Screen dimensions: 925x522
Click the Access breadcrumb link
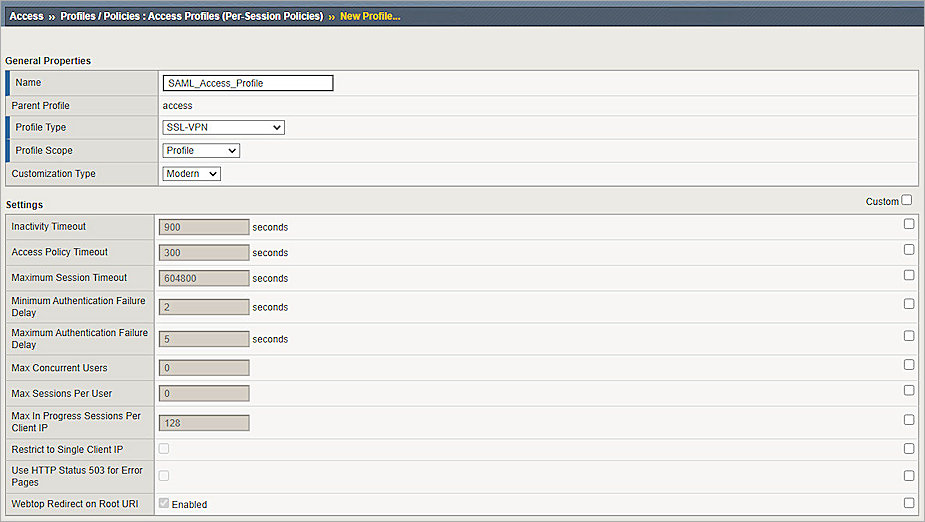tap(26, 16)
